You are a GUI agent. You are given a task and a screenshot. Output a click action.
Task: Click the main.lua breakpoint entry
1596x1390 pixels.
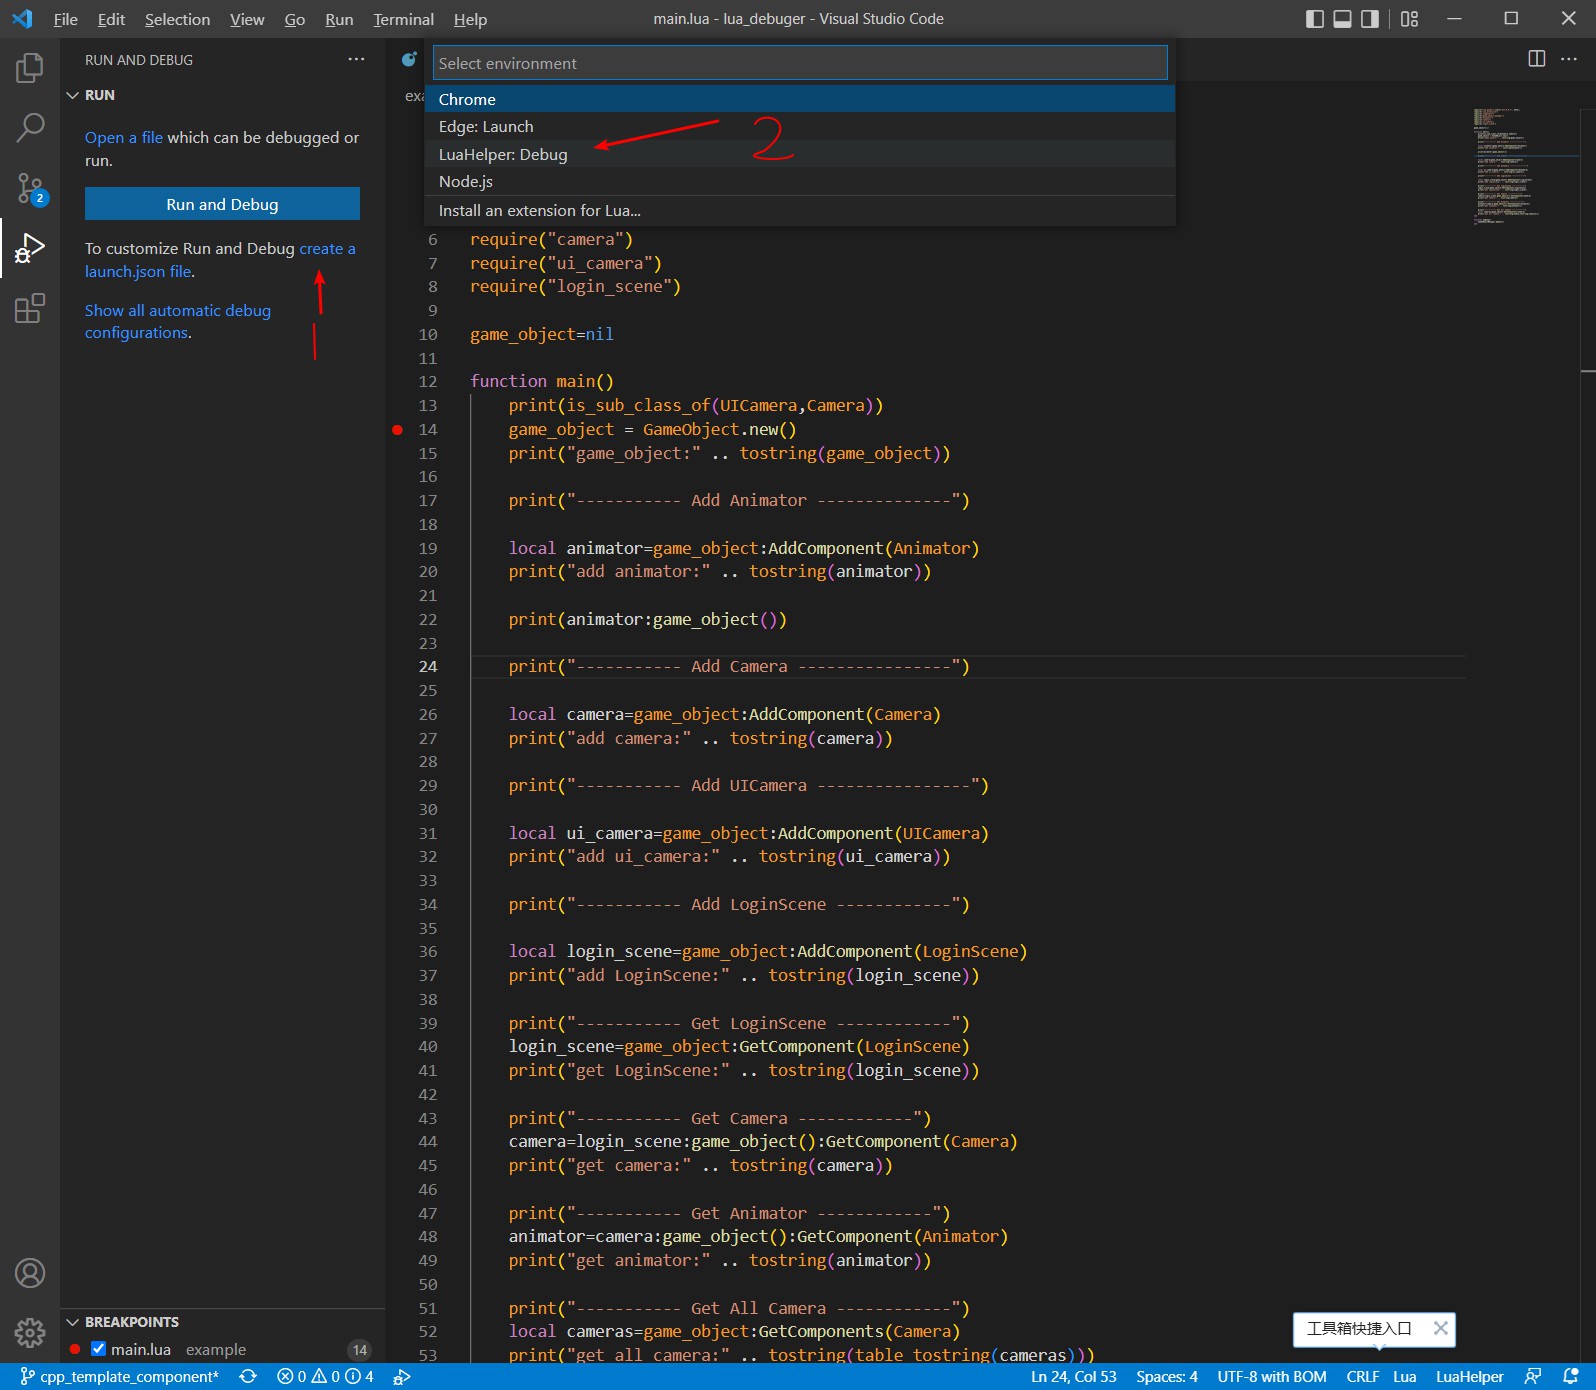coord(222,1349)
